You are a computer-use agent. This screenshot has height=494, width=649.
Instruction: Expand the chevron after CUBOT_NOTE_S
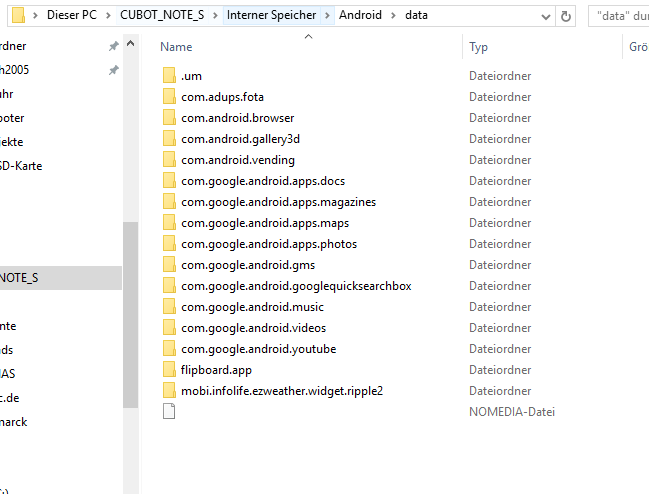pos(214,16)
